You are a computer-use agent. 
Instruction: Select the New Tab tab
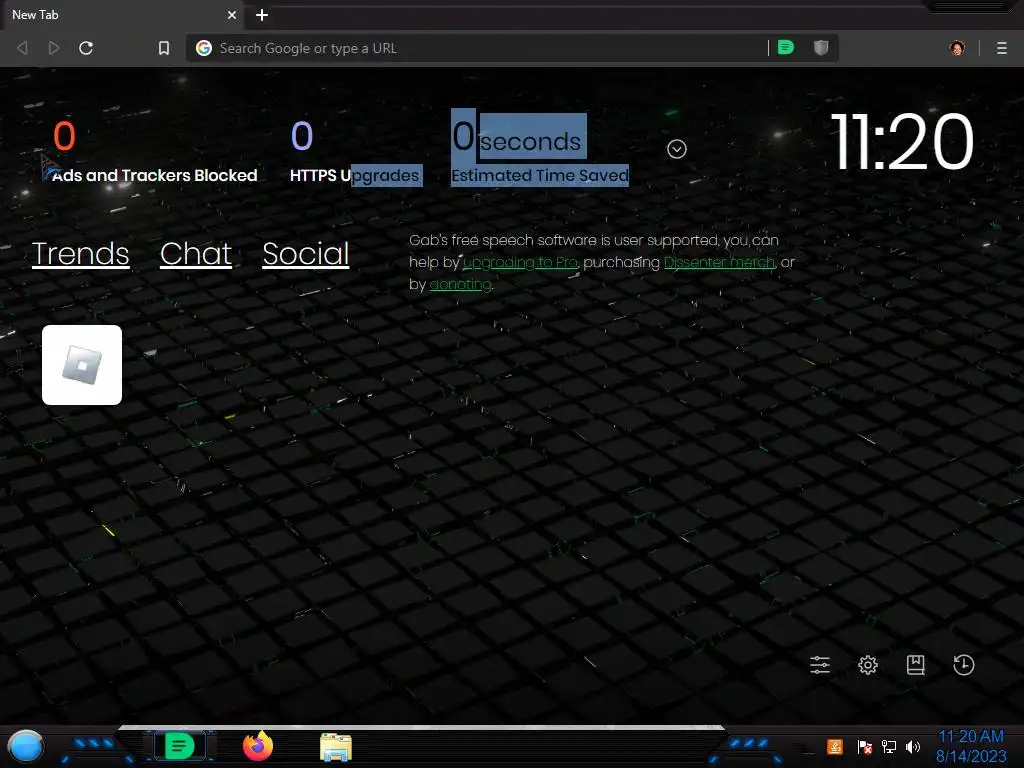click(122, 15)
